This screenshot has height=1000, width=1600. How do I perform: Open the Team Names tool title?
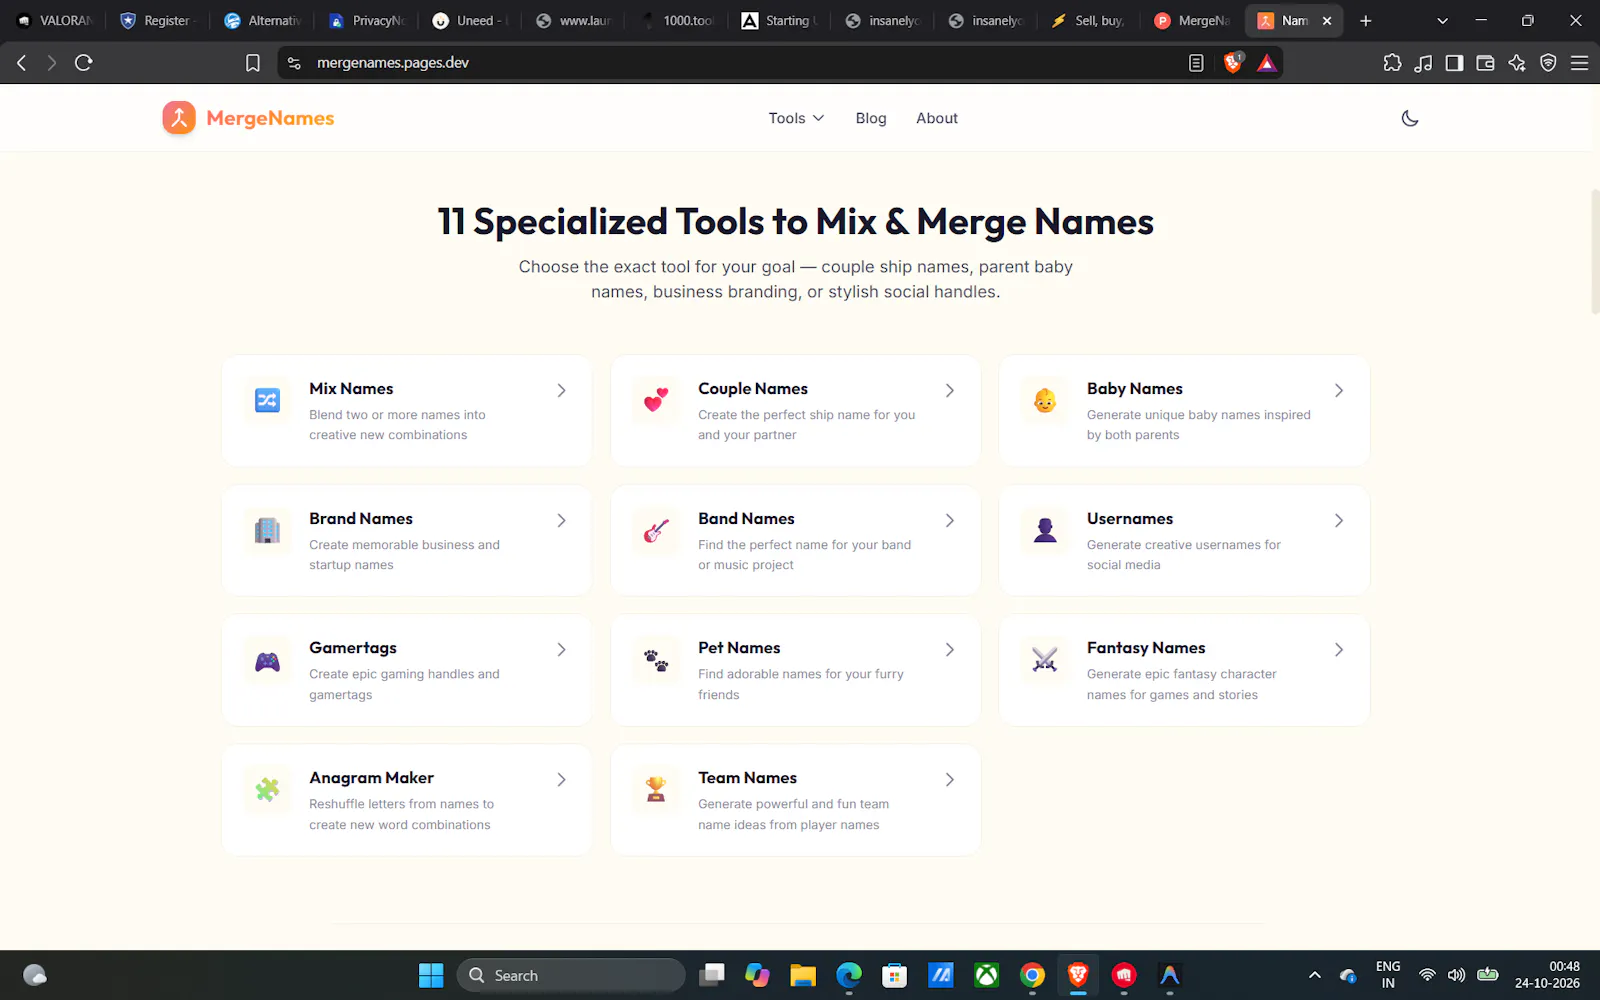(747, 778)
